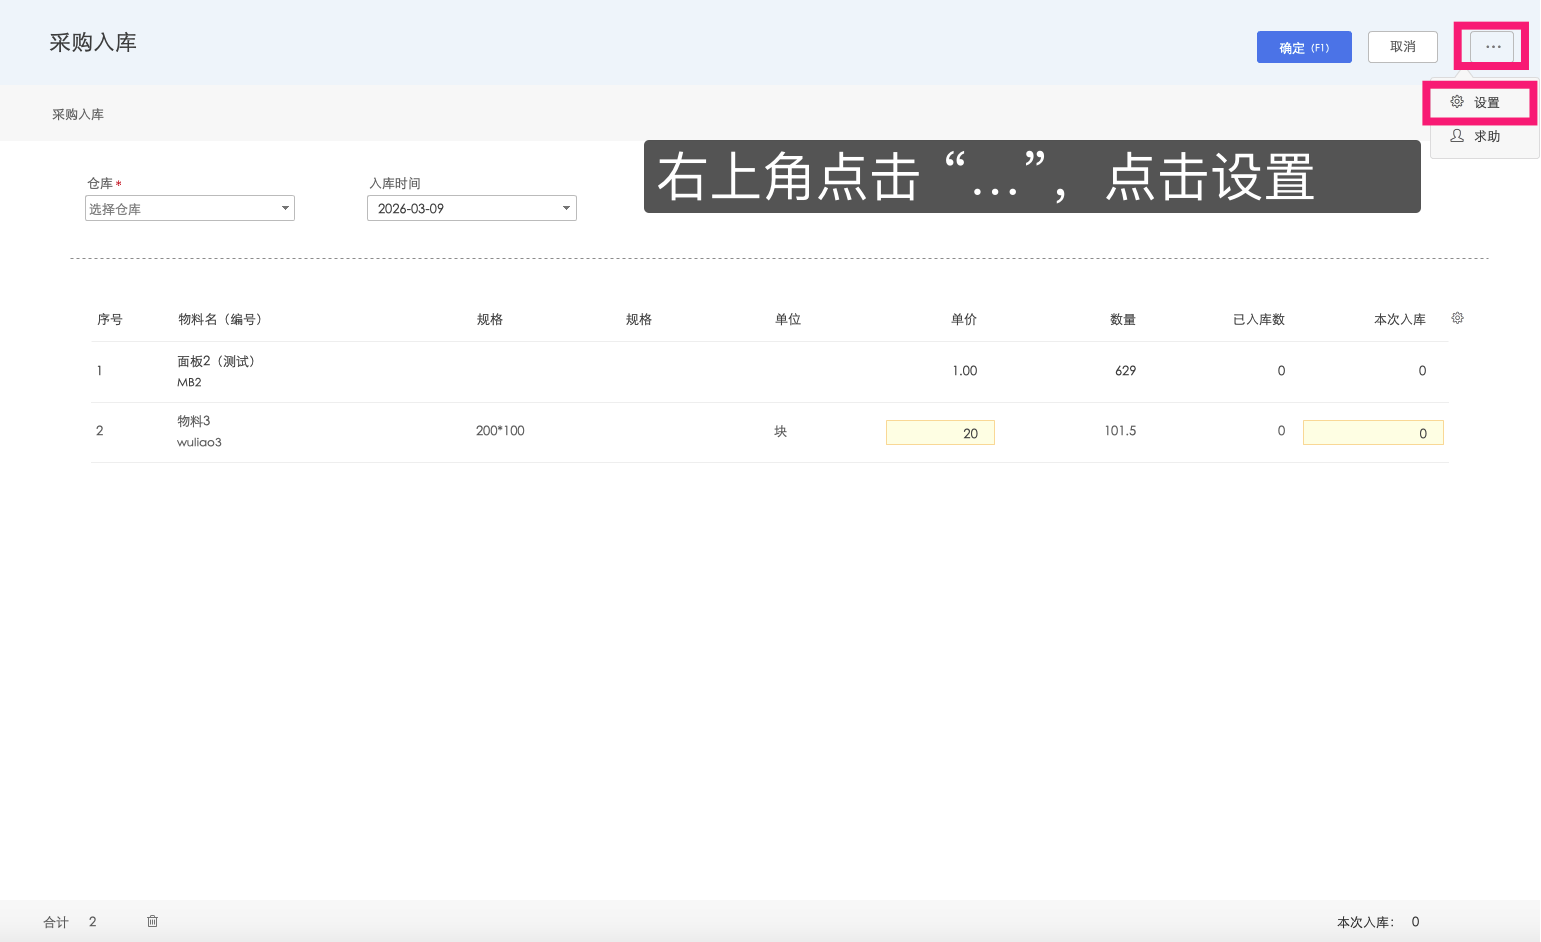The width and height of the screenshot is (1541, 942).
Task: Open the "..." overflow menu icon
Action: click(x=1491, y=46)
